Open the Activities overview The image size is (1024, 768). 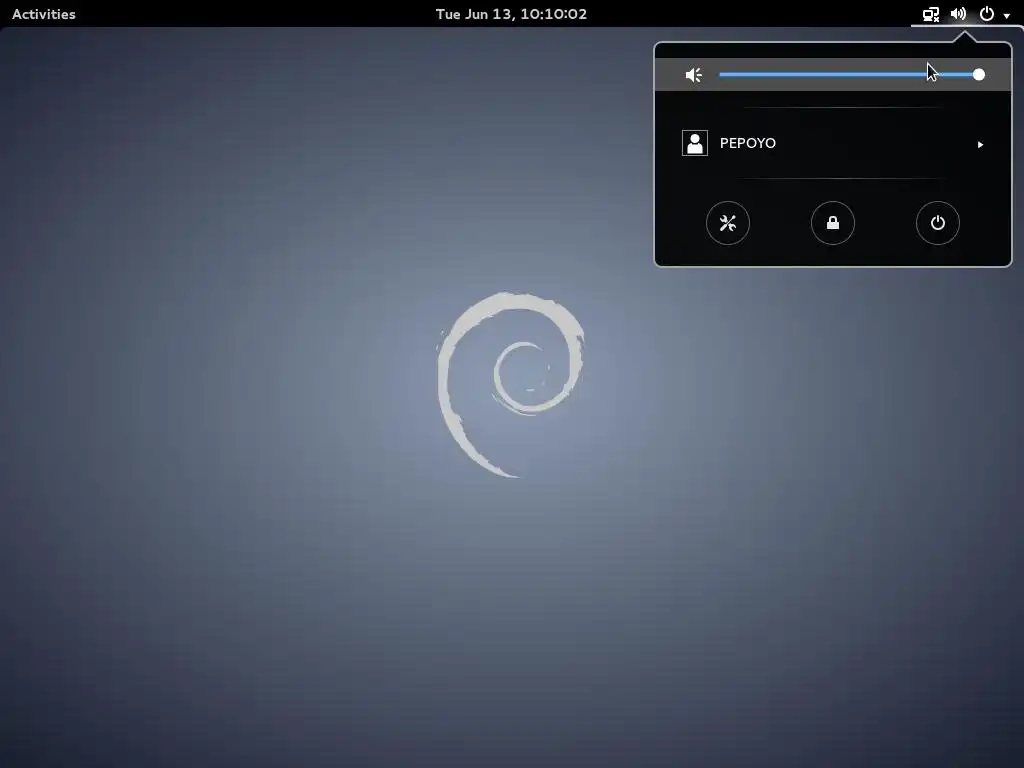click(x=44, y=14)
